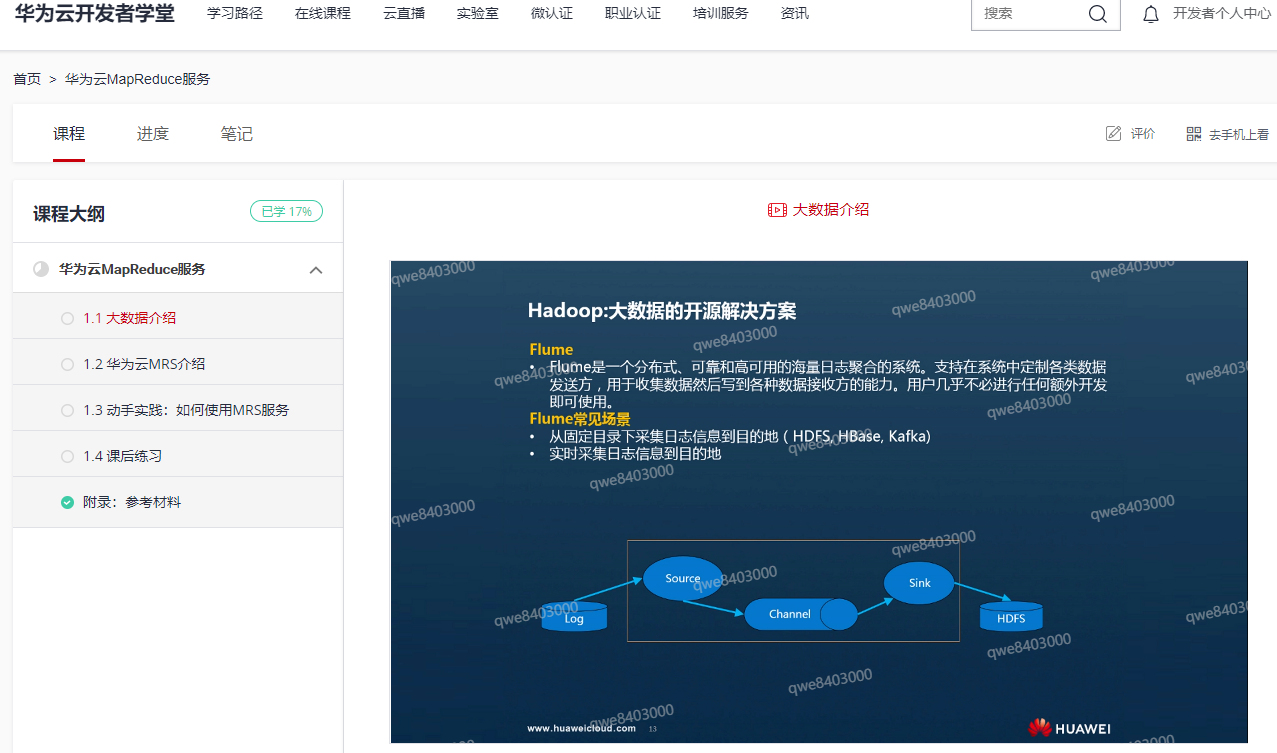
Task: Open lesson 1.4 课后练习
Action: pyautogui.click(x=122, y=456)
